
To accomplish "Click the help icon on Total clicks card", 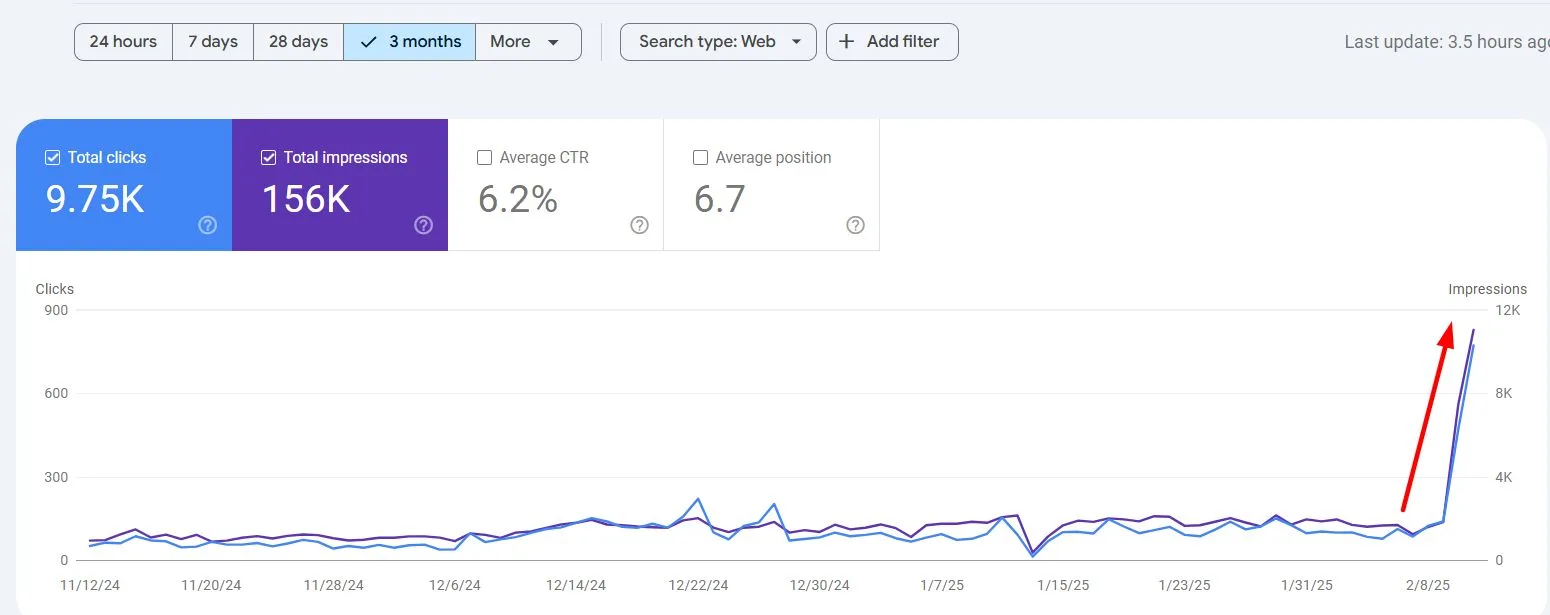I will [207, 225].
